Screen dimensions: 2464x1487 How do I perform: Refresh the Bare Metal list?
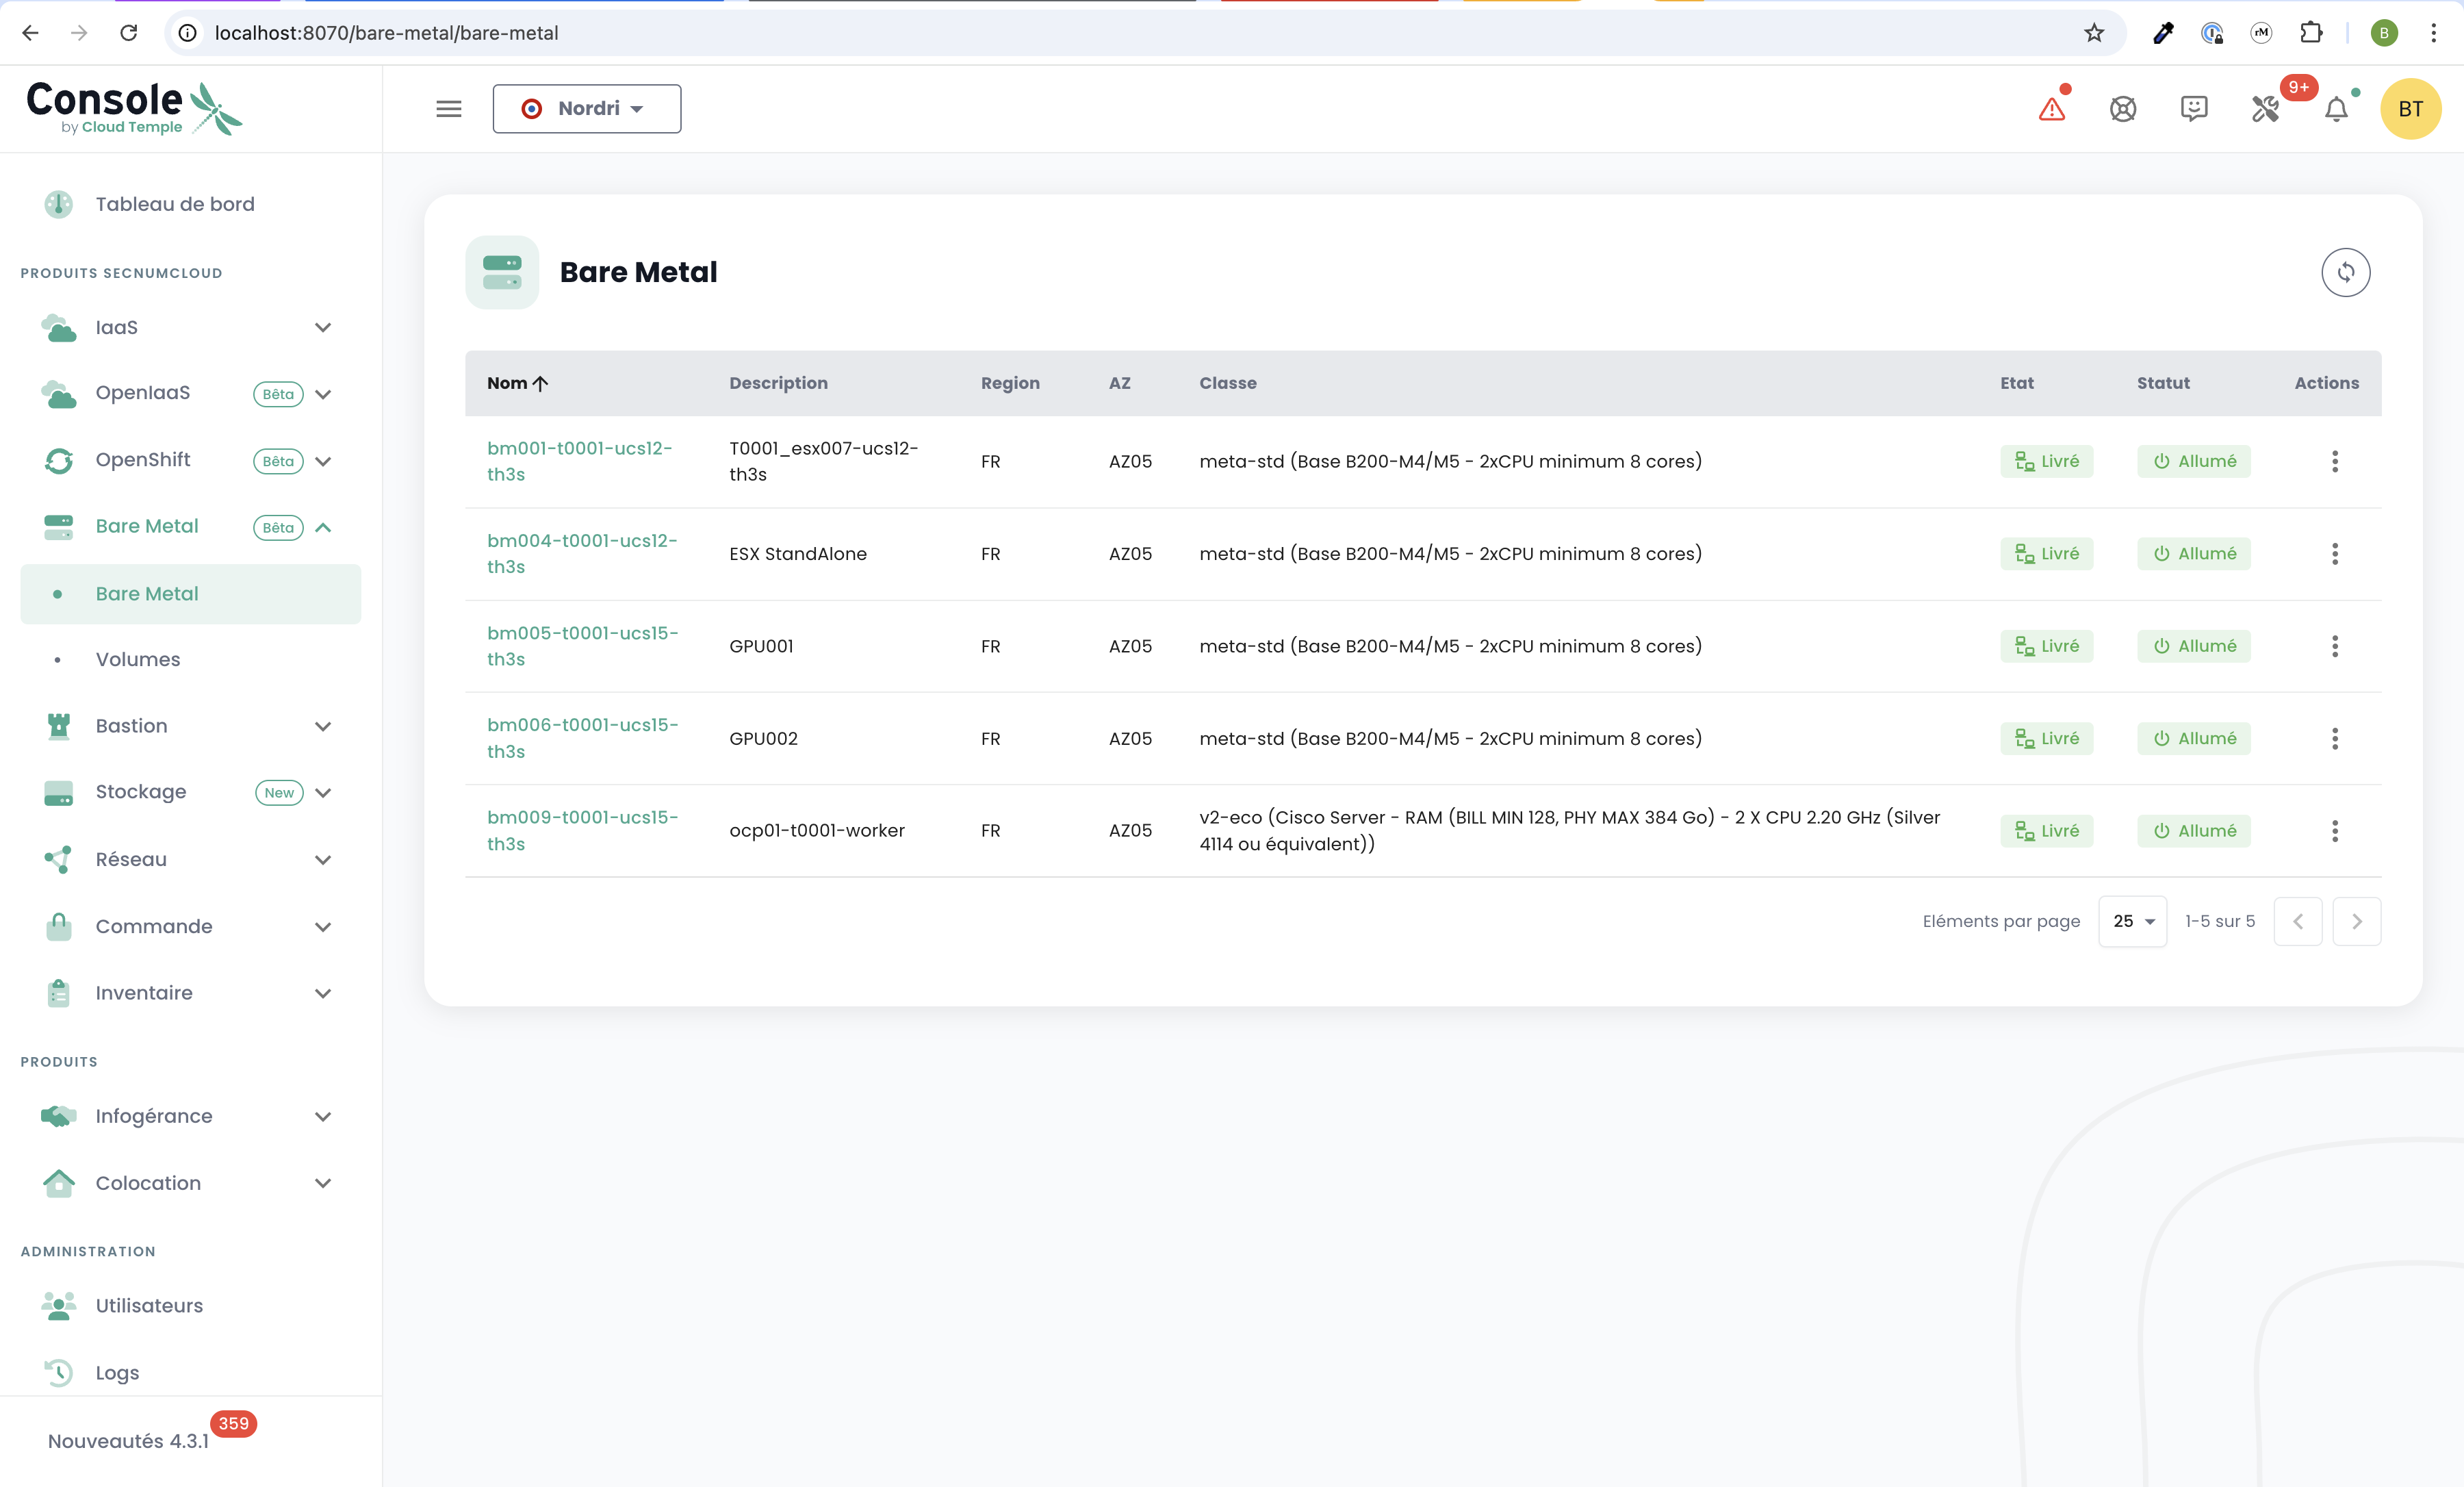pyautogui.click(x=2345, y=272)
